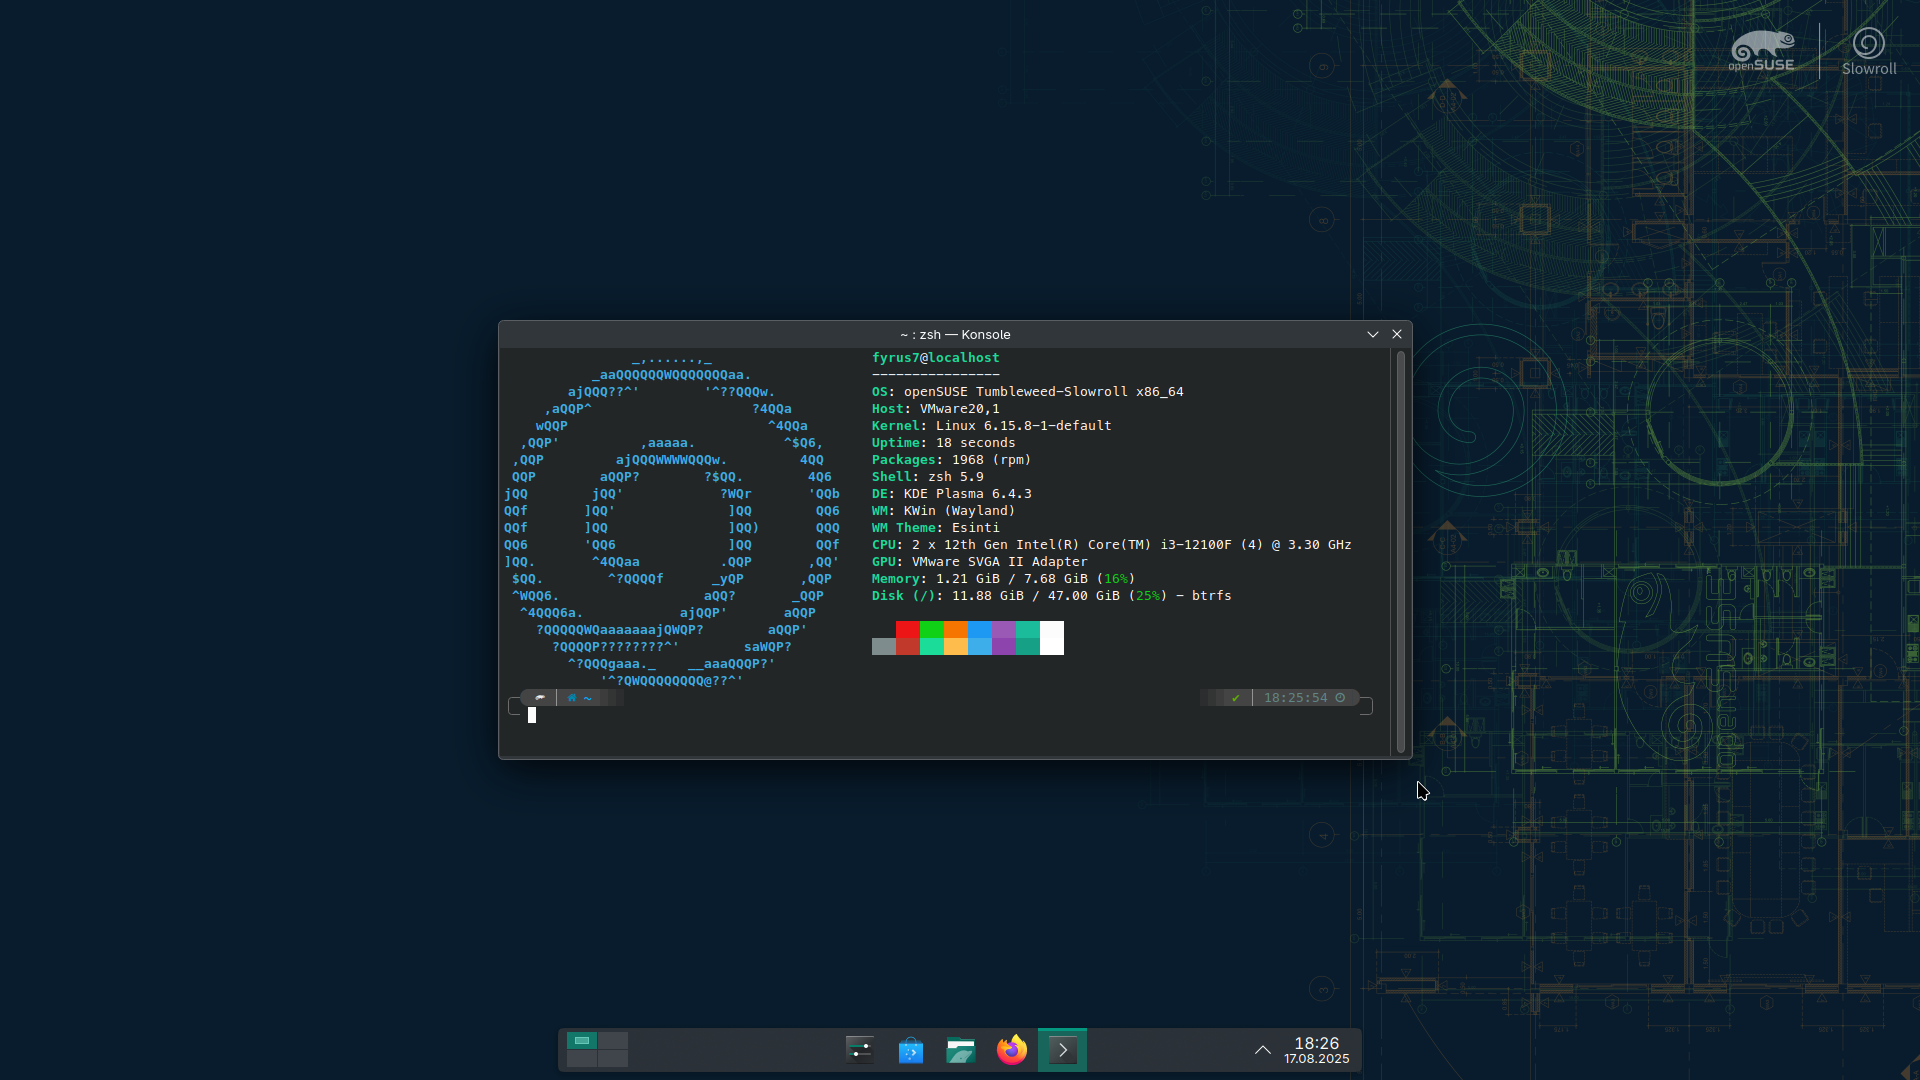Click the white block in the color palette
Screen dimensions: 1920x1080
(x=1052, y=638)
